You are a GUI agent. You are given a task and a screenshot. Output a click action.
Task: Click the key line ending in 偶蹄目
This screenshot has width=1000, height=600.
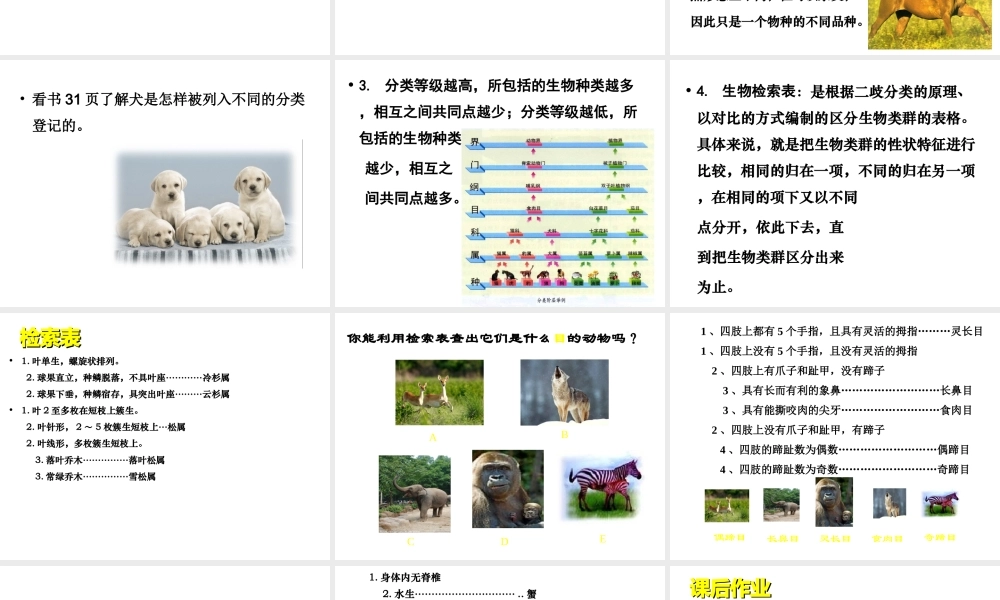tap(845, 450)
